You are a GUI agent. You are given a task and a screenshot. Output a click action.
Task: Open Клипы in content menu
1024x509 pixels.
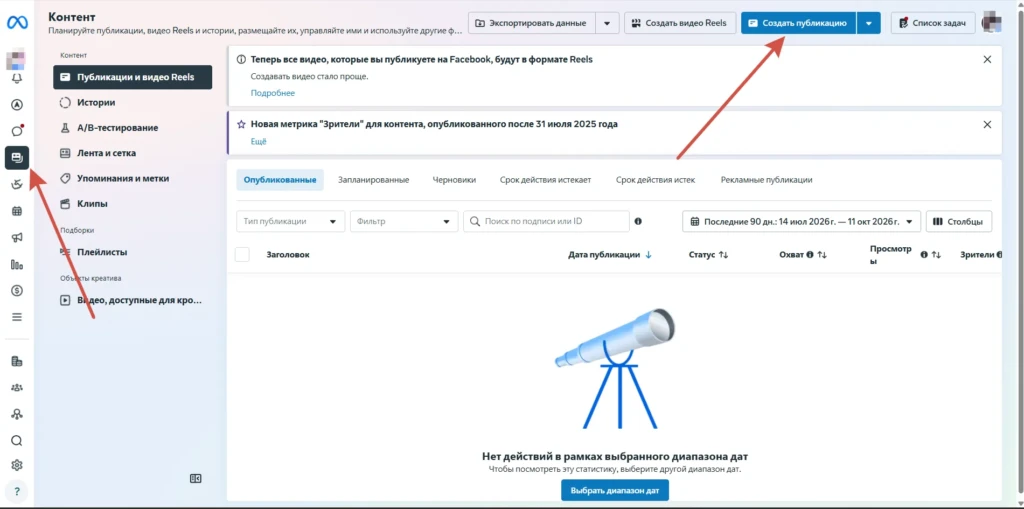(x=133, y=204)
